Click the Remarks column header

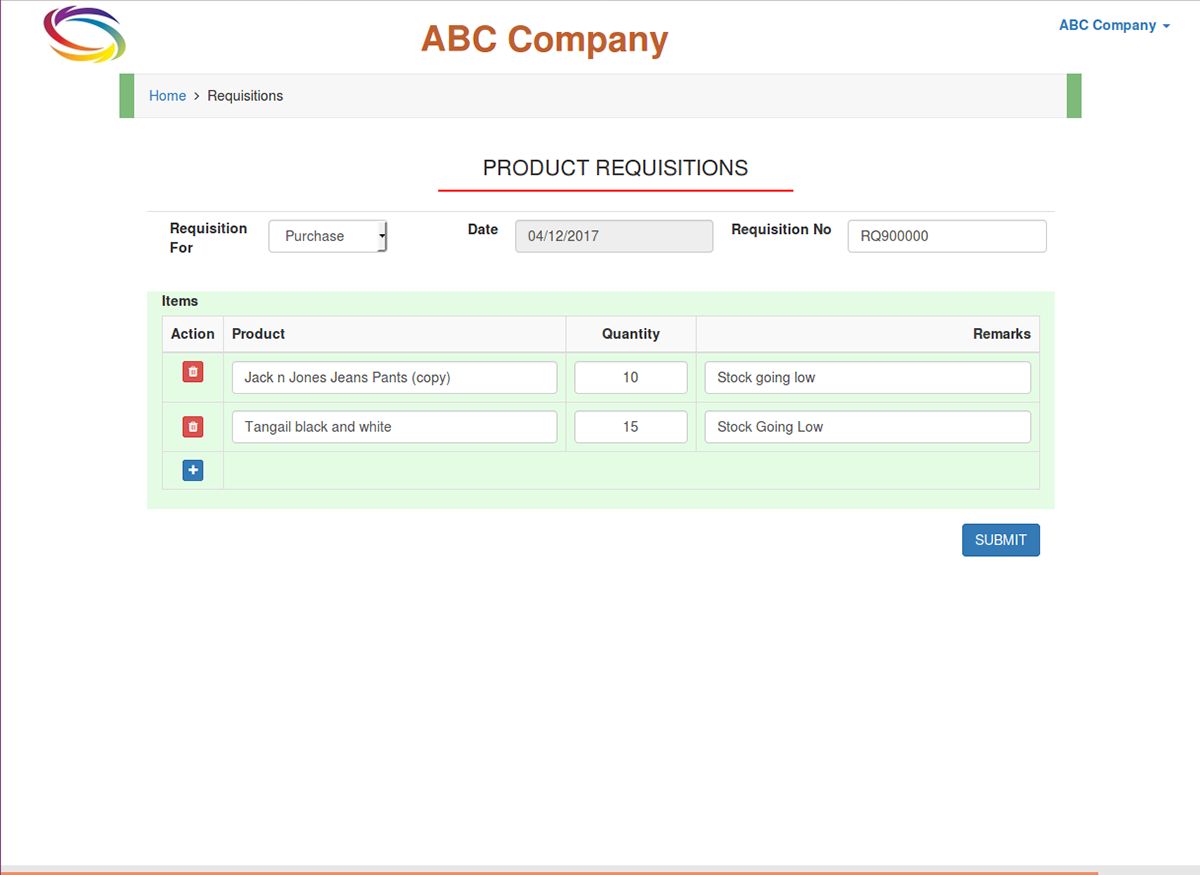(x=1001, y=334)
